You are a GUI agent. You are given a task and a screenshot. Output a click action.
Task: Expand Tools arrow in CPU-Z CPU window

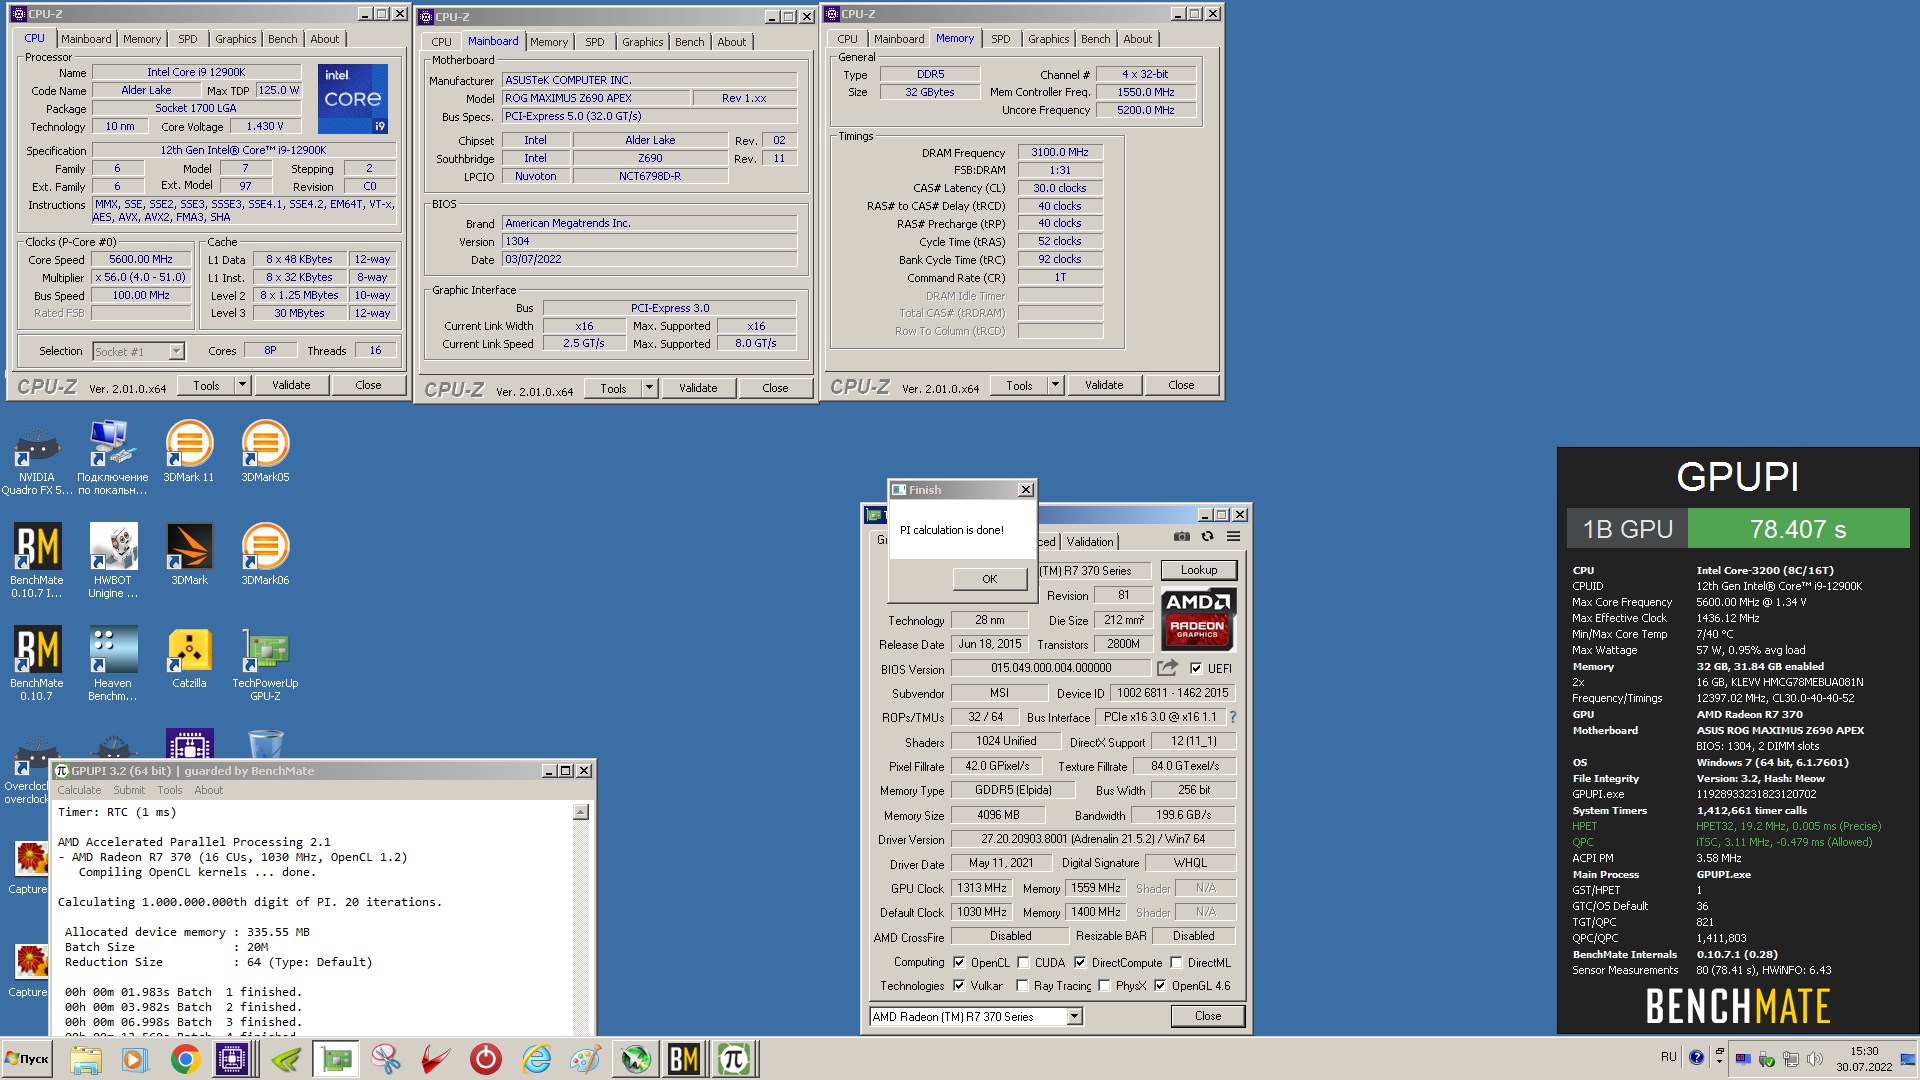click(241, 385)
